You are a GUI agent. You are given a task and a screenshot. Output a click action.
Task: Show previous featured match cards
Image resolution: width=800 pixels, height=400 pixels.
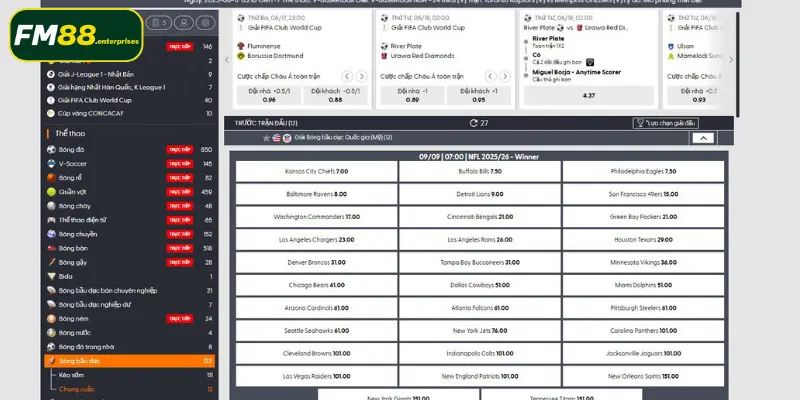[227, 60]
